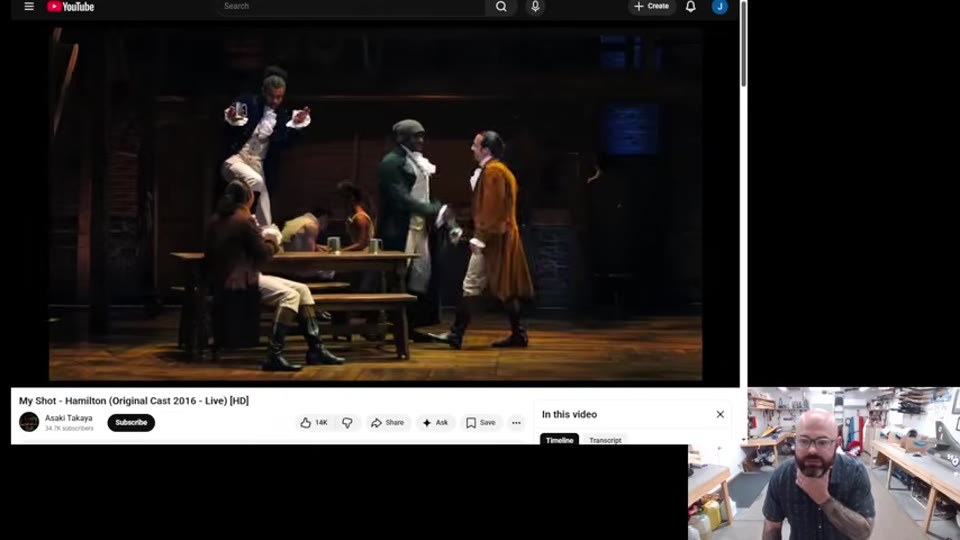Start voice search with the microphone icon

tap(535, 6)
